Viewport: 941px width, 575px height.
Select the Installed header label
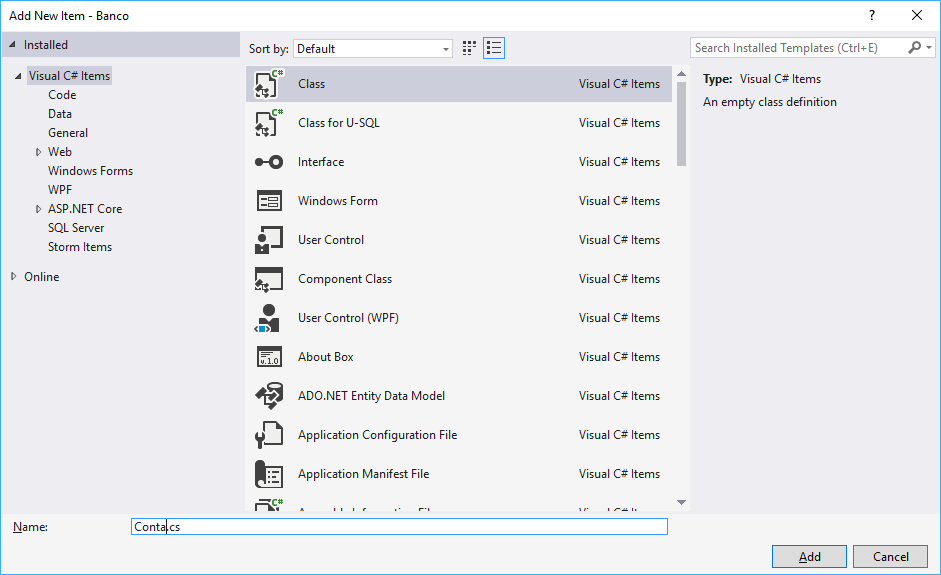tap(46, 44)
